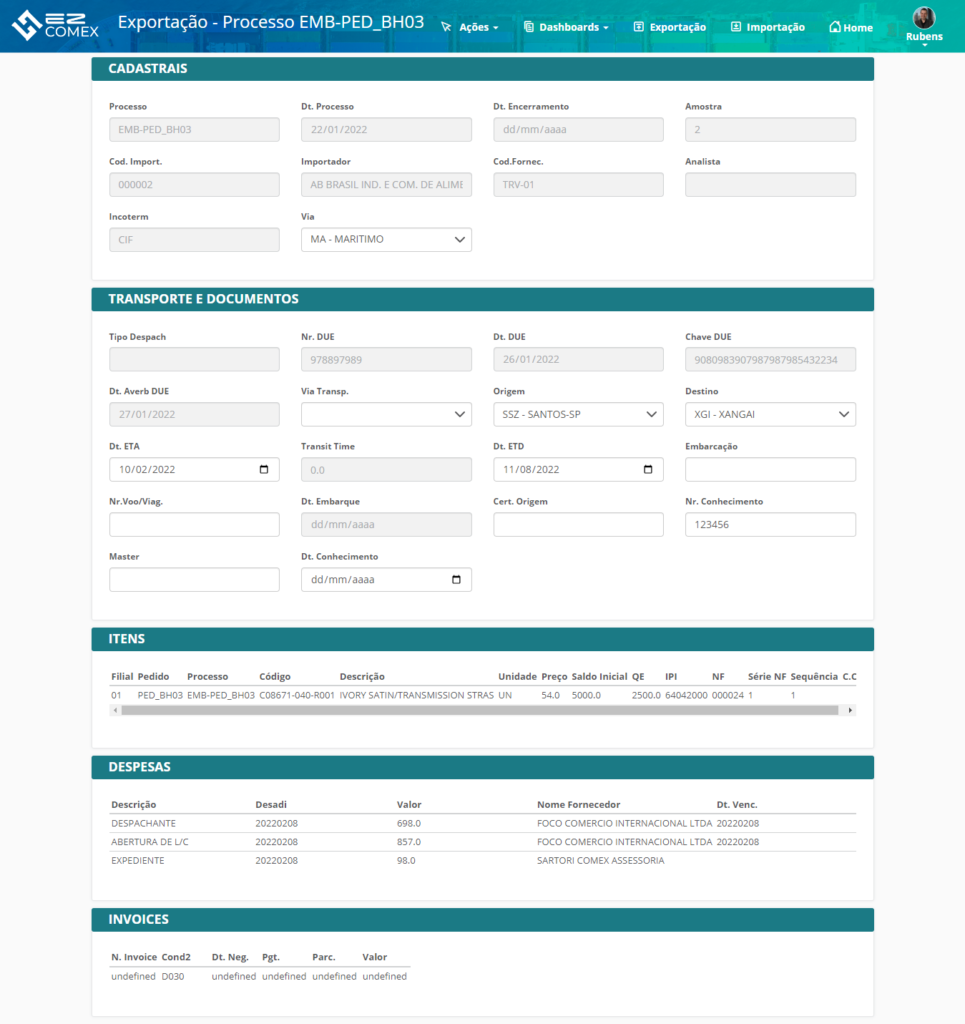Click the Home house icon
The width and height of the screenshot is (965, 1024).
click(x=834, y=27)
